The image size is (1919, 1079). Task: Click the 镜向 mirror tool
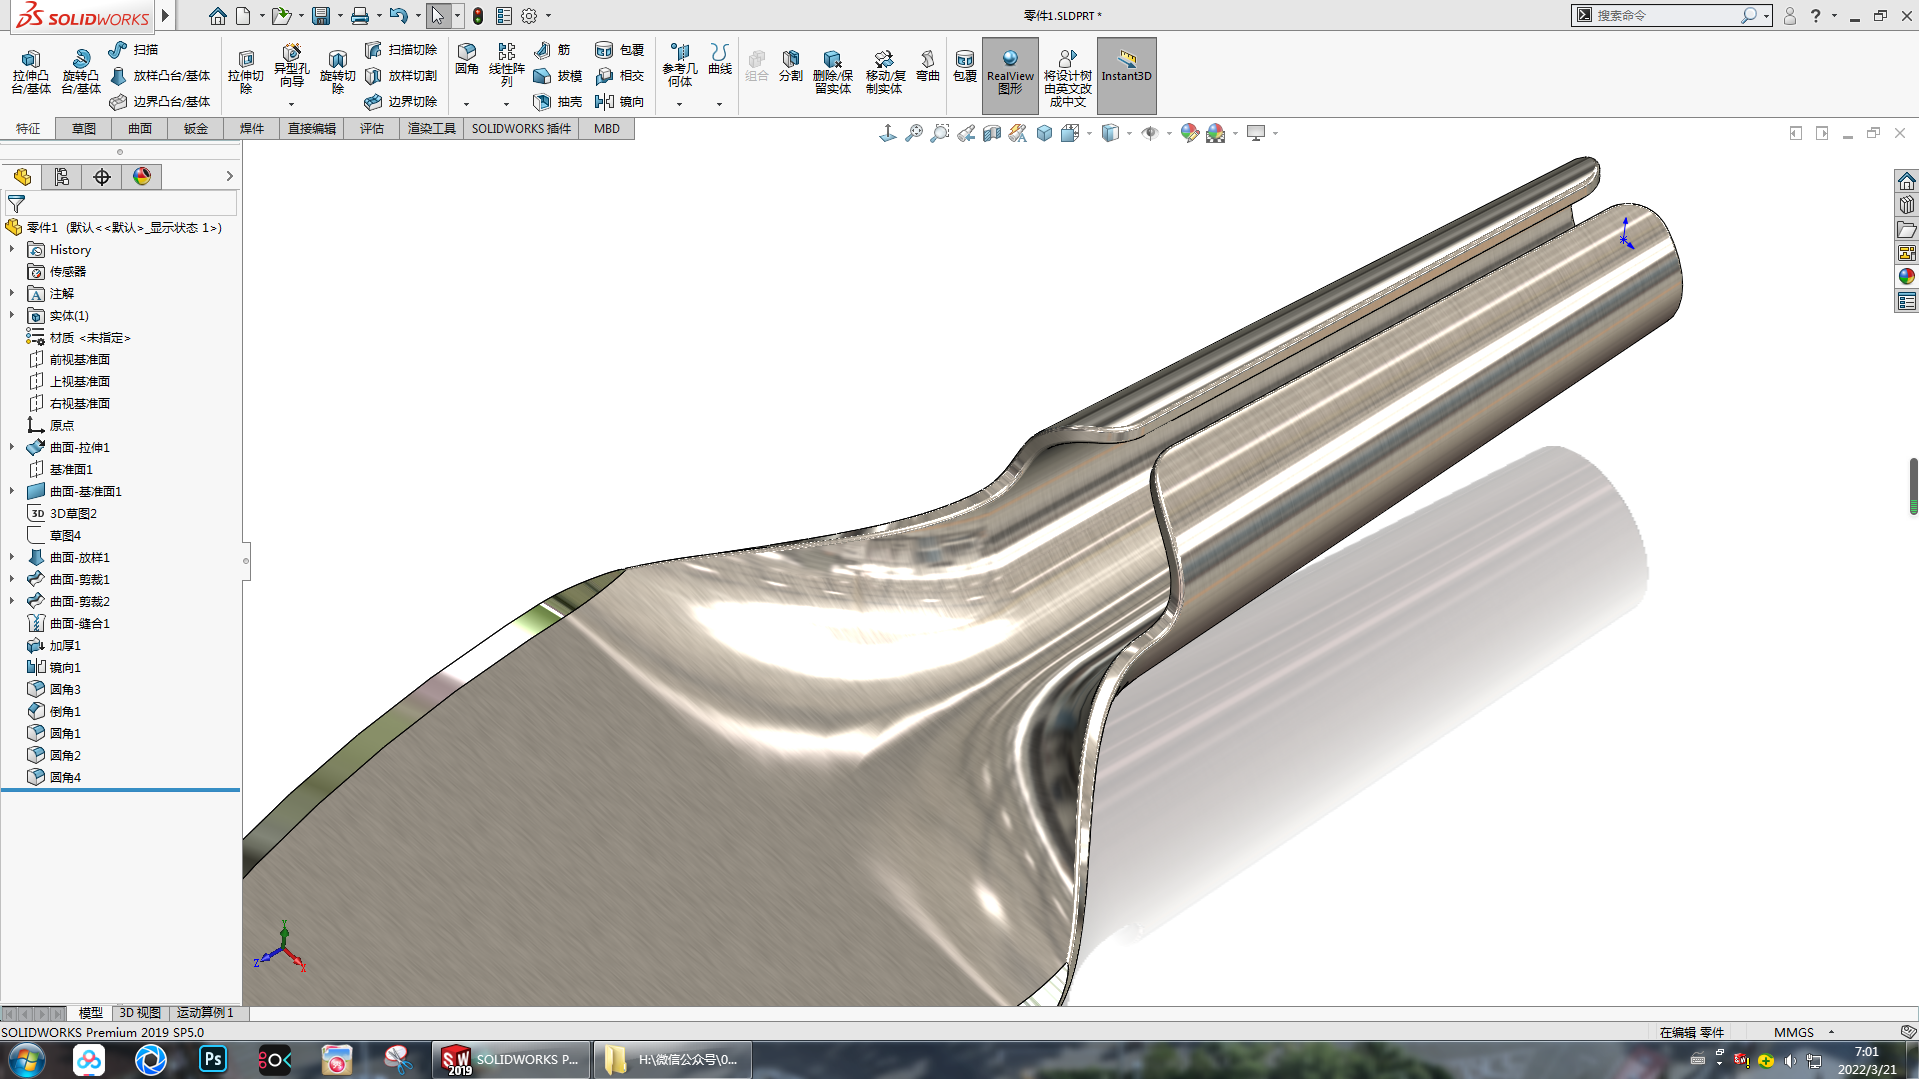click(x=620, y=101)
